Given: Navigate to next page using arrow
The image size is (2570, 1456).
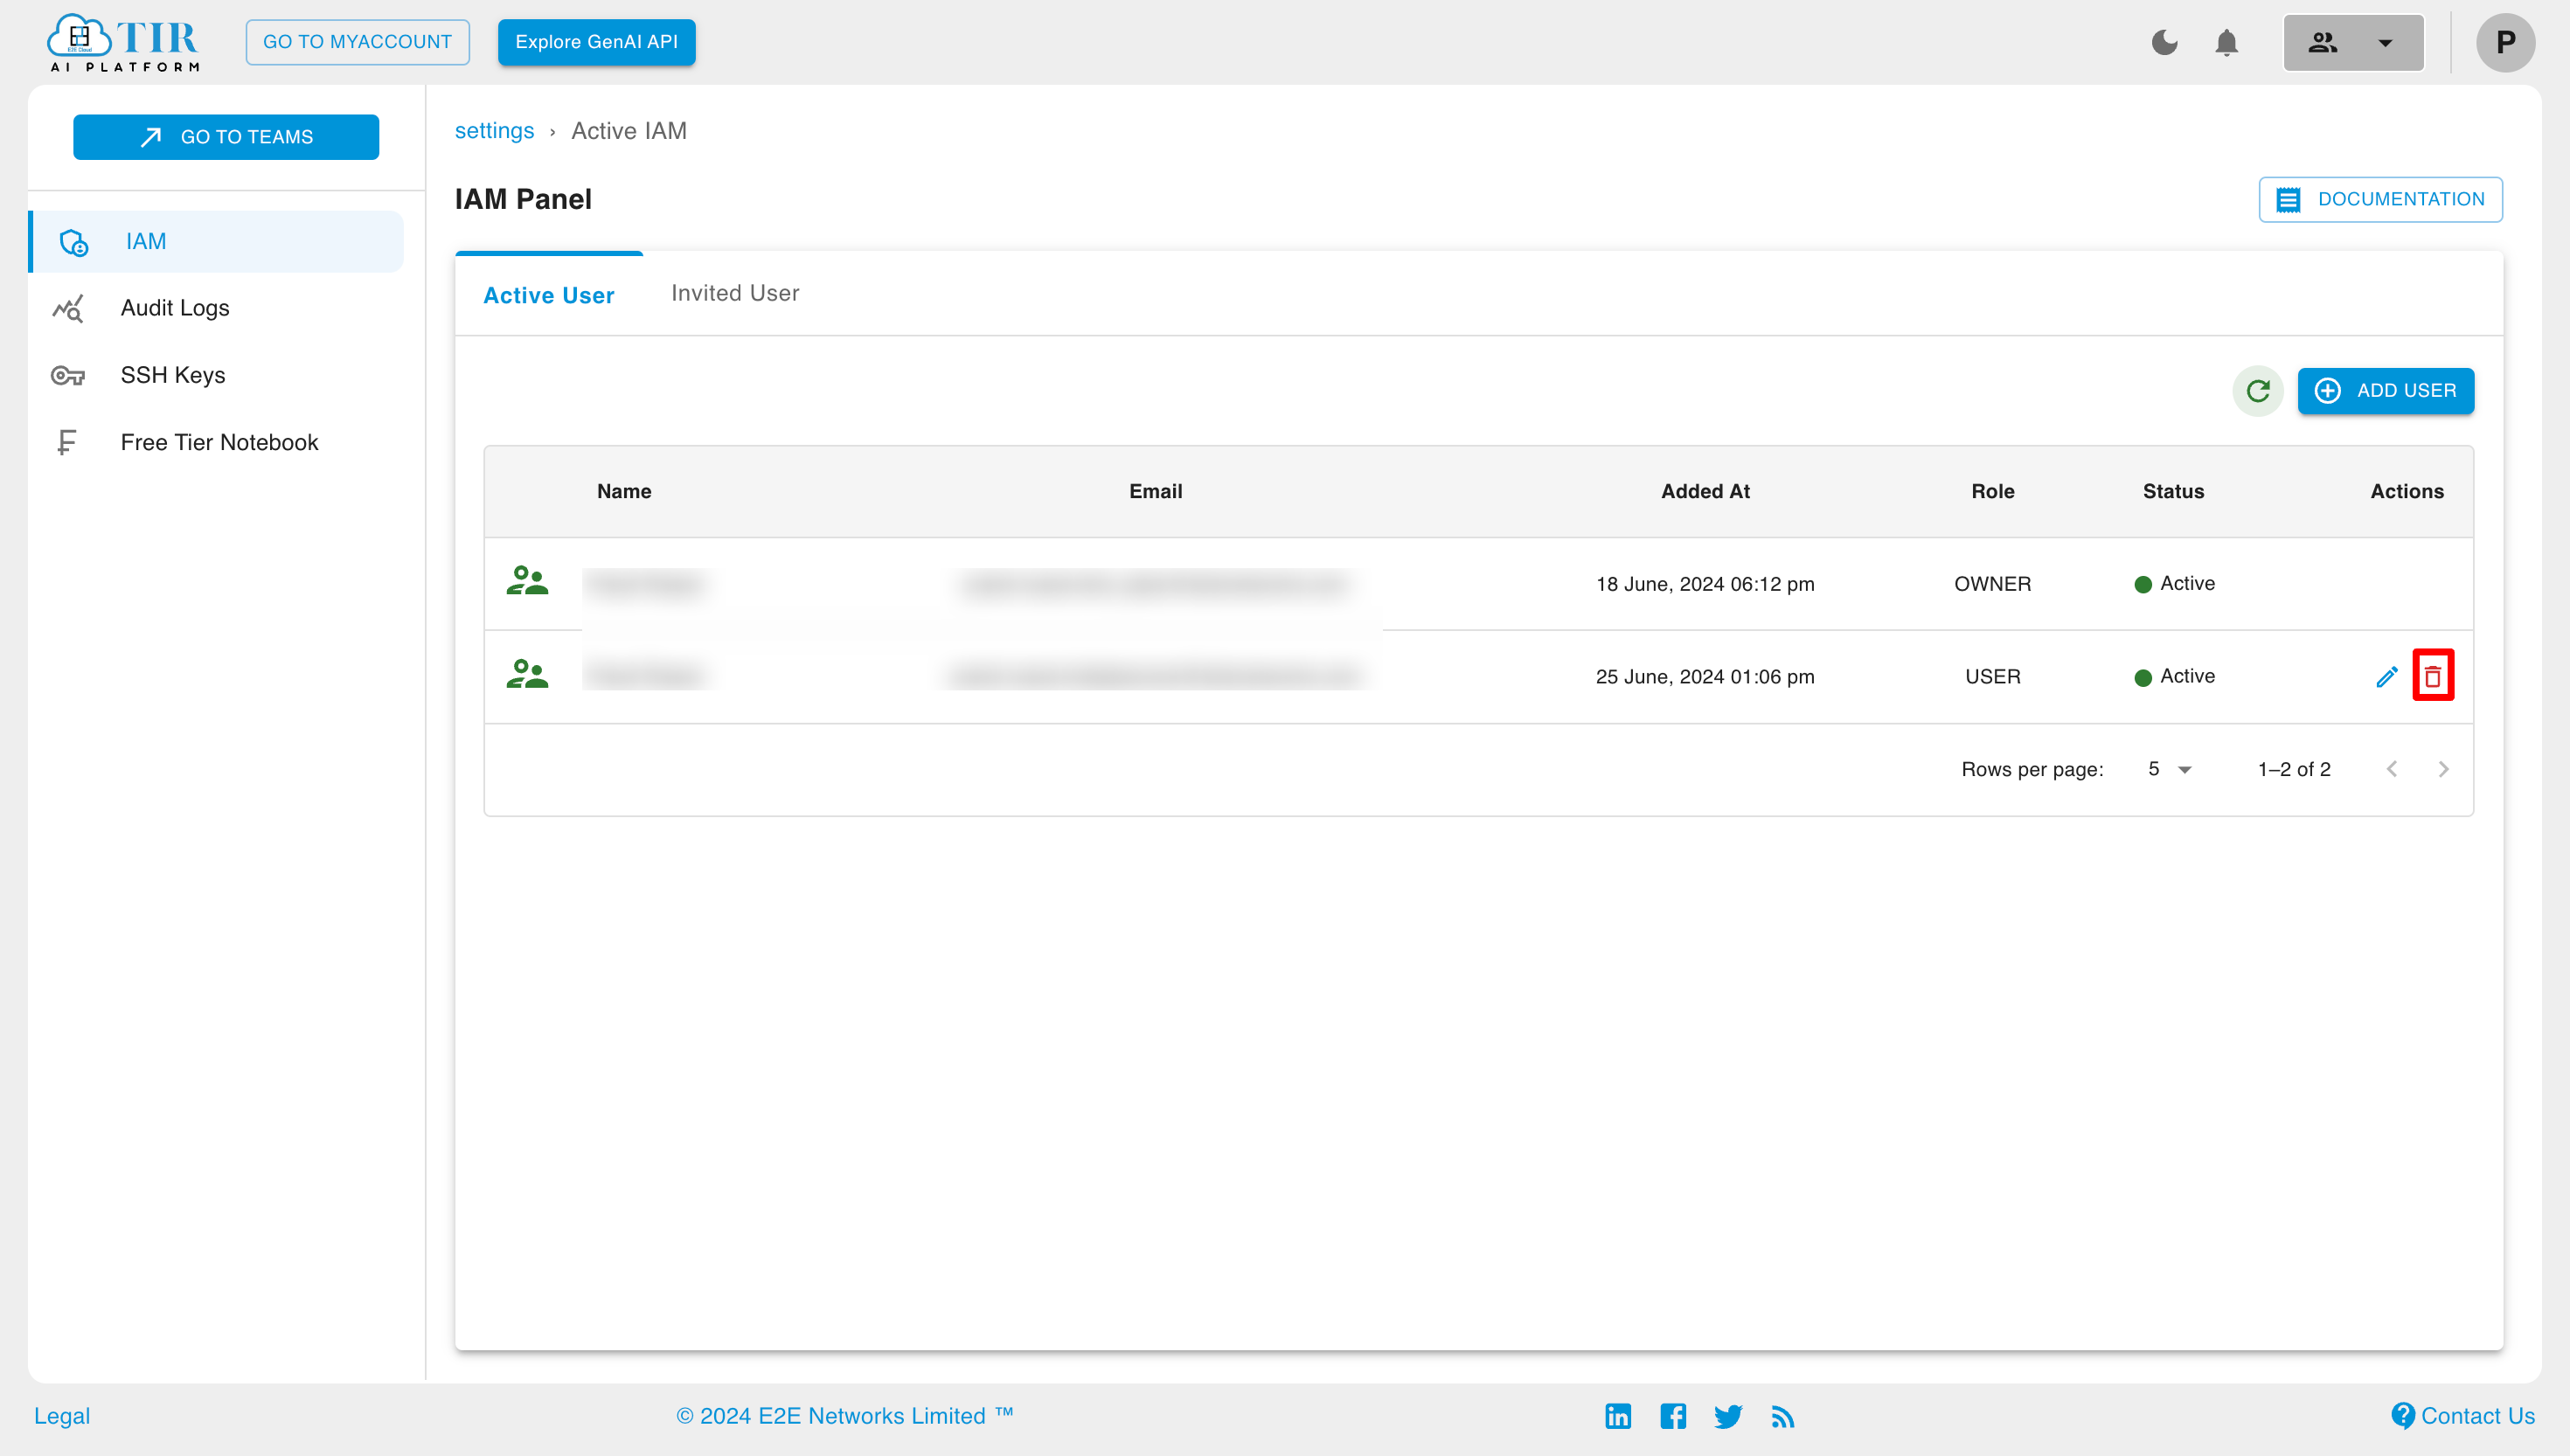Looking at the screenshot, I should (x=2445, y=767).
